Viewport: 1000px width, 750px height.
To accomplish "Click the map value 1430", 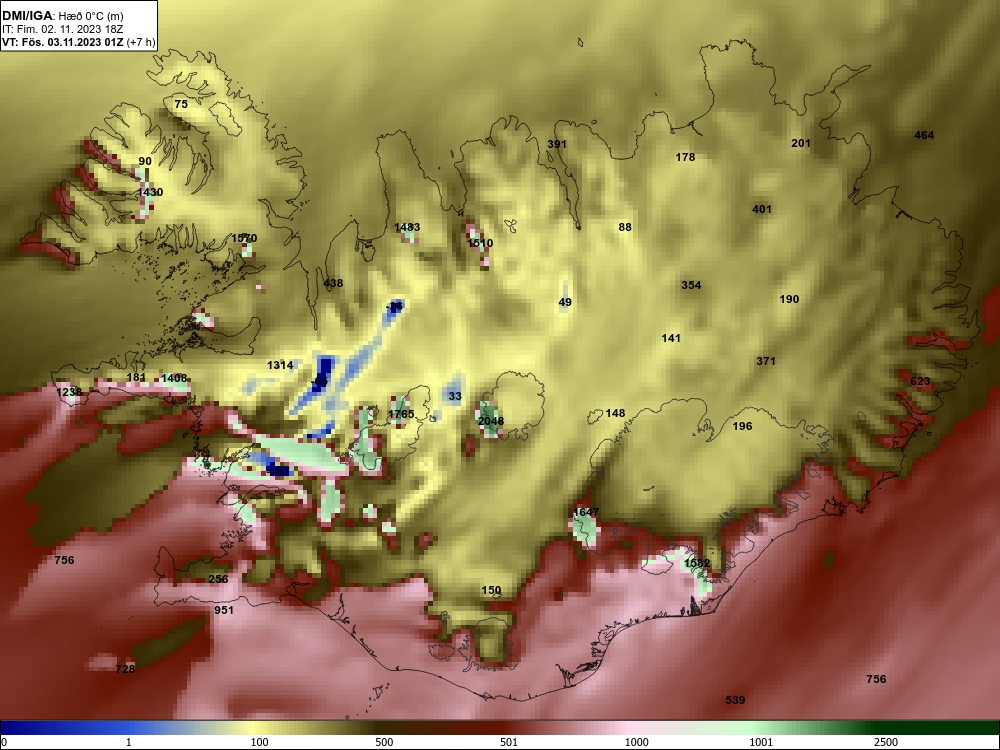I will point(151,192).
